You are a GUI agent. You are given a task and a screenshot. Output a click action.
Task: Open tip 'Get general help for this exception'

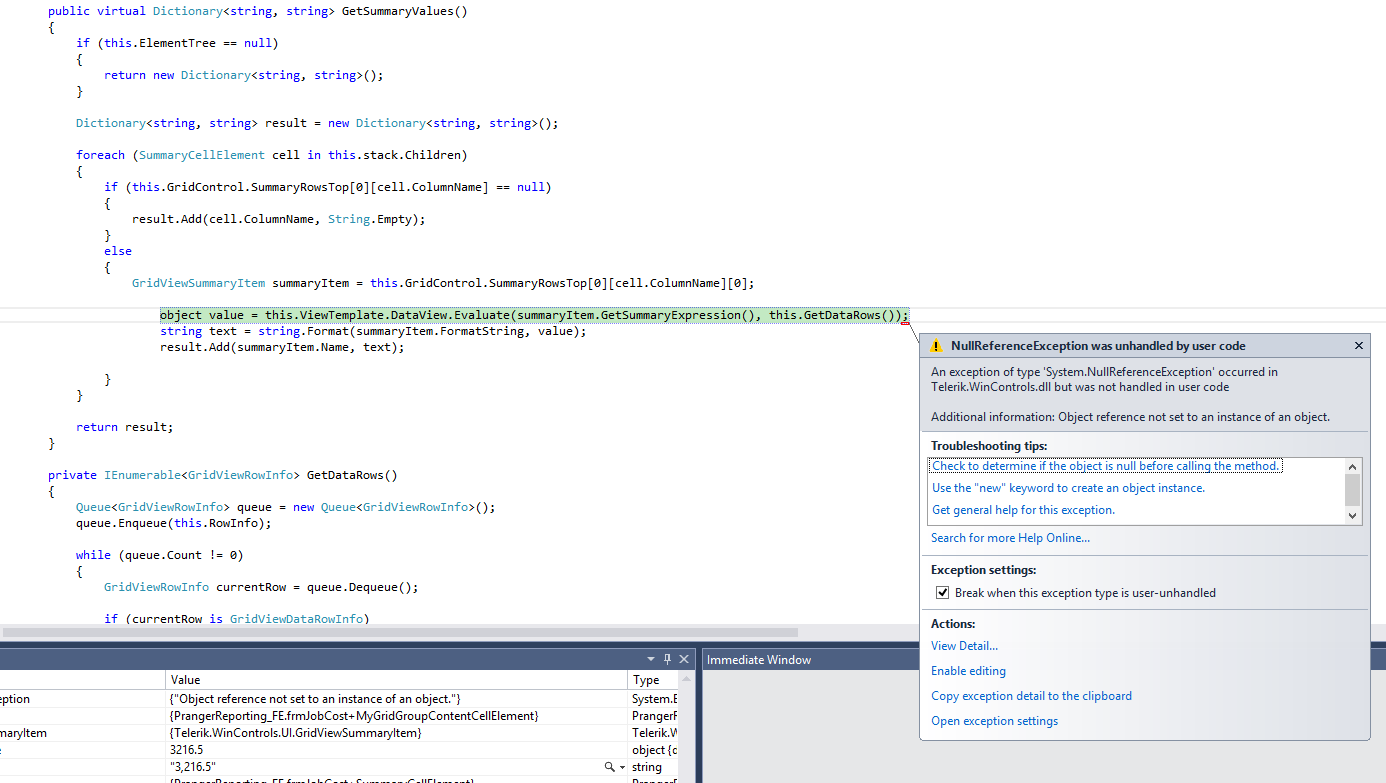click(x=1023, y=510)
